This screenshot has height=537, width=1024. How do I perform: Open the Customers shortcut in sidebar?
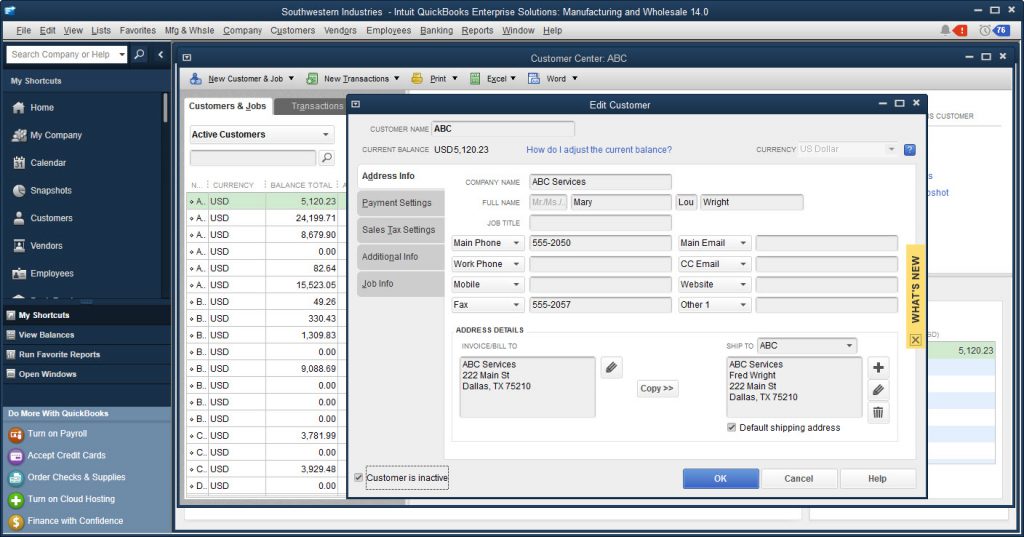(42, 218)
